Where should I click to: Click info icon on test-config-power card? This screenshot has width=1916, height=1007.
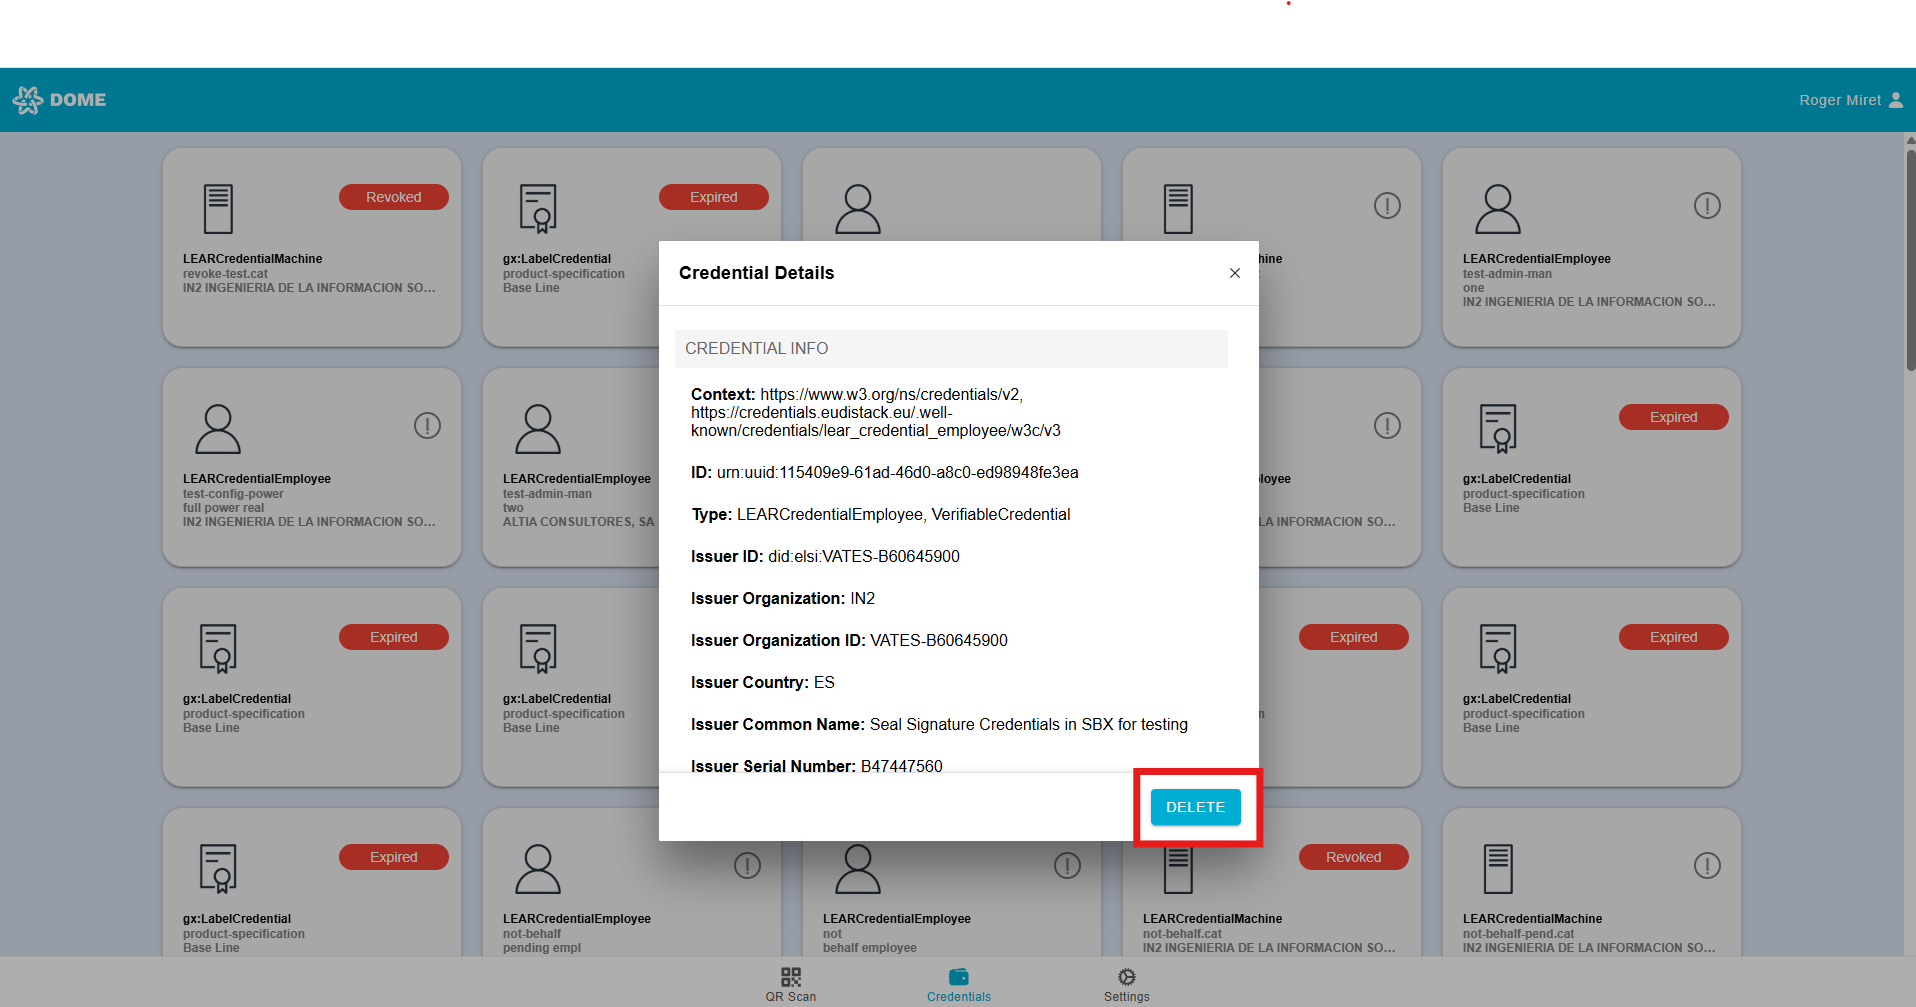click(427, 426)
